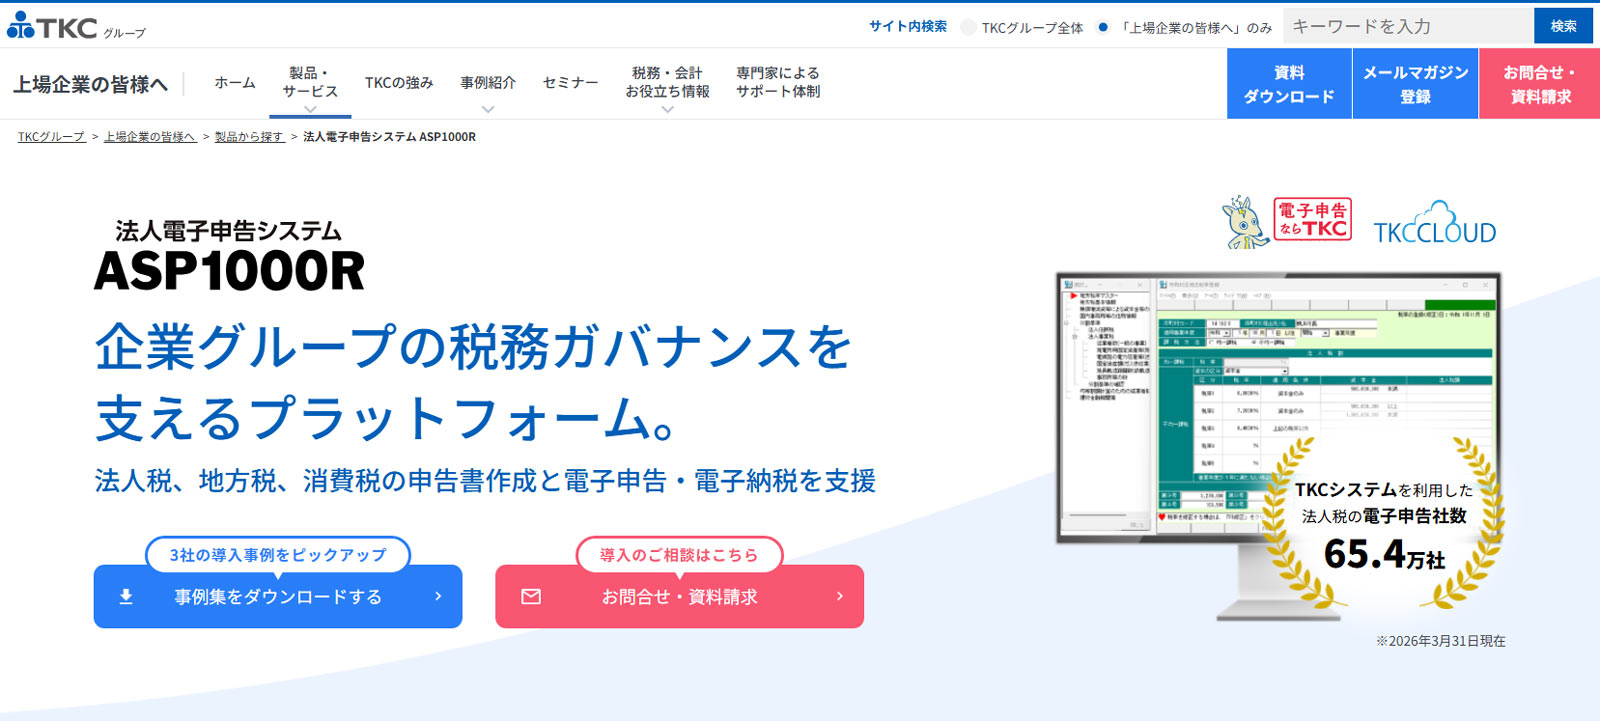This screenshot has width=1600, height=721.
Task: Click the 資料ダウンロード button
Action: (1289, 84)
